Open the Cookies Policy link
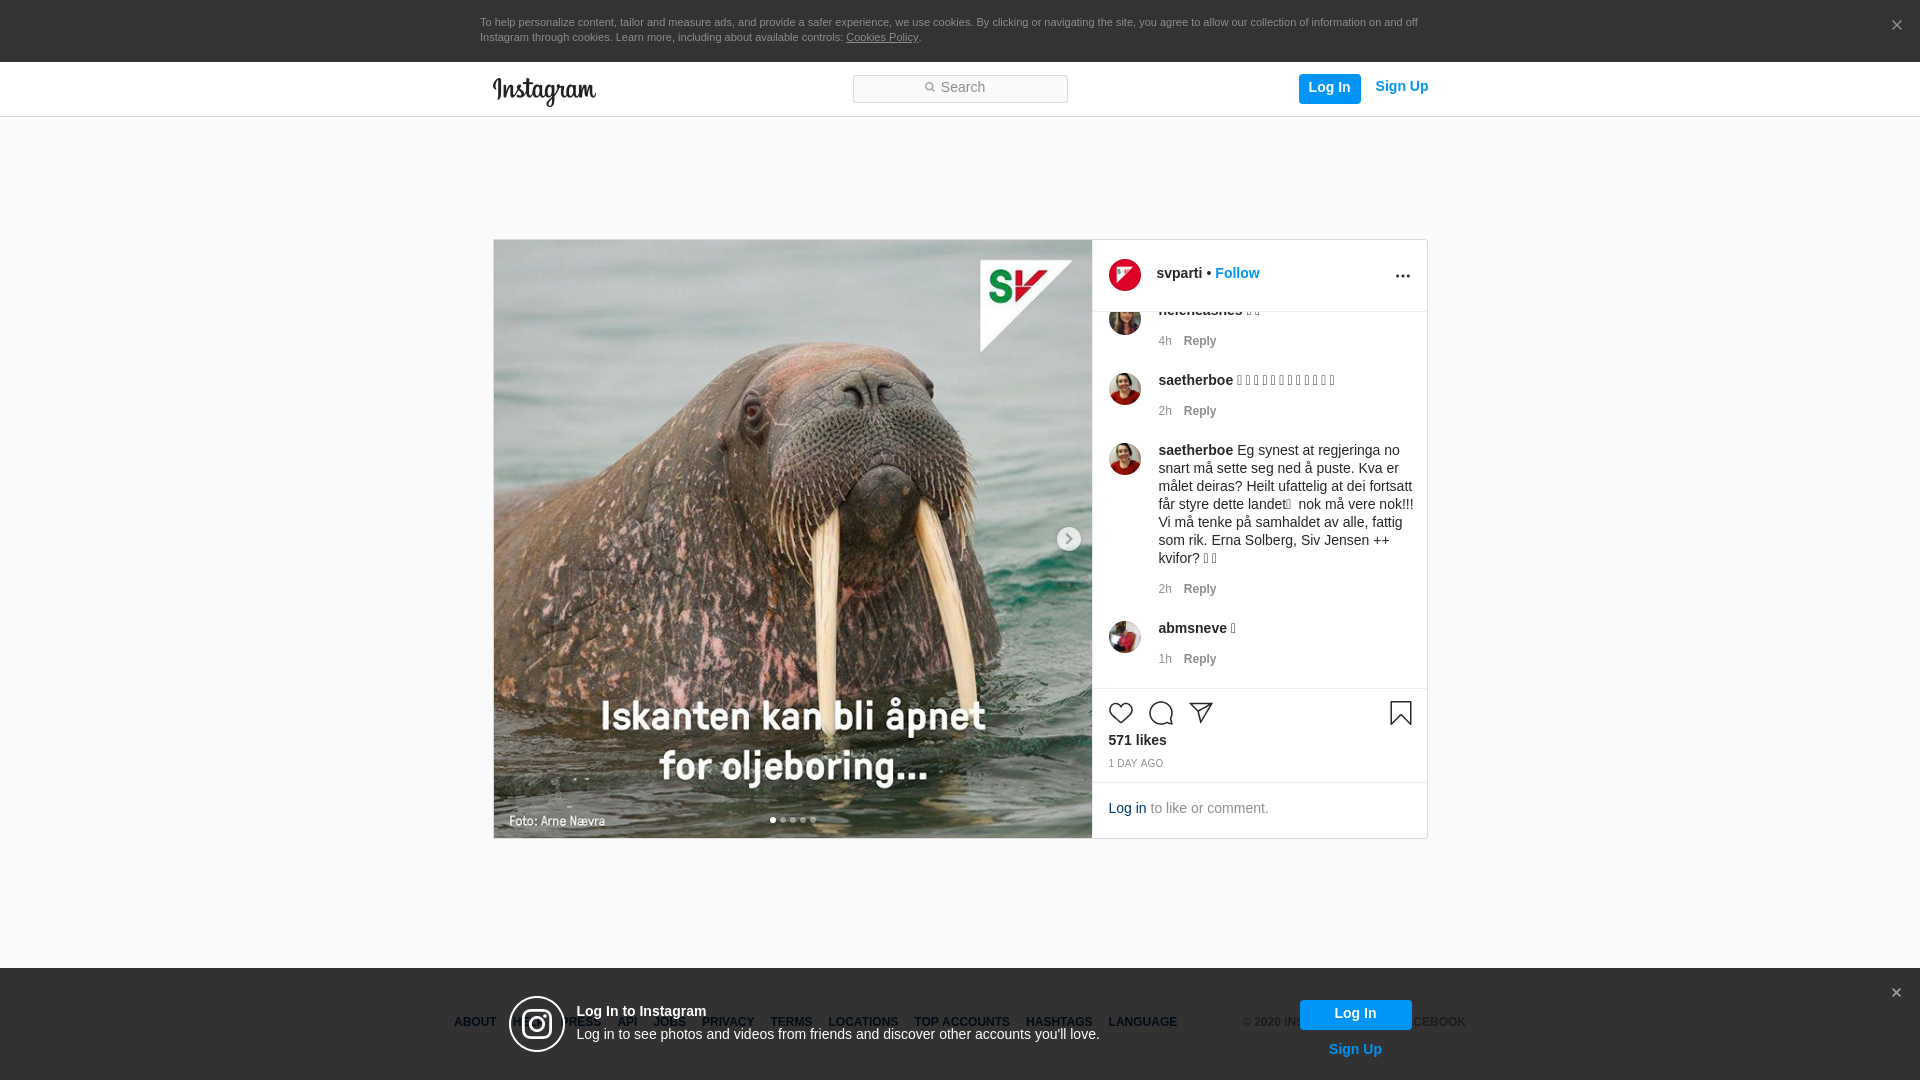The height and width of the screenshot is (1080, 1920). pyautogui.click(x=882, y=37)
